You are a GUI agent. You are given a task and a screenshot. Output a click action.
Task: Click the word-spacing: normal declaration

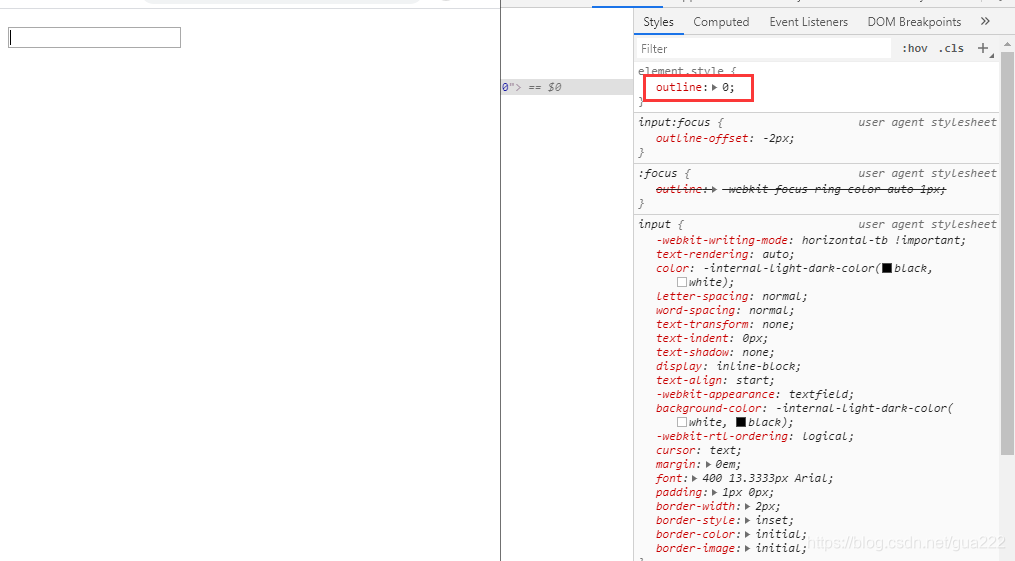(725, 311)
